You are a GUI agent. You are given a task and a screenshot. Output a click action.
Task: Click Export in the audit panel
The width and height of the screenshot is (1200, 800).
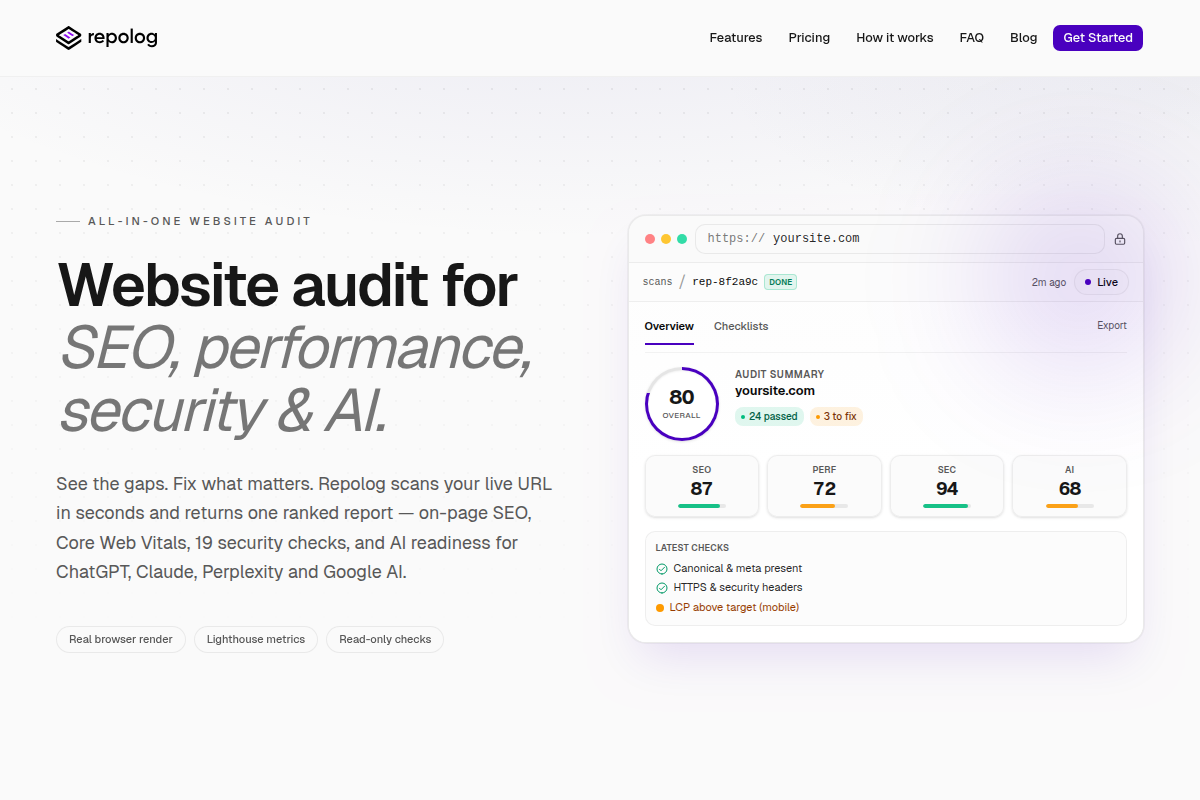coord(1112,325)
